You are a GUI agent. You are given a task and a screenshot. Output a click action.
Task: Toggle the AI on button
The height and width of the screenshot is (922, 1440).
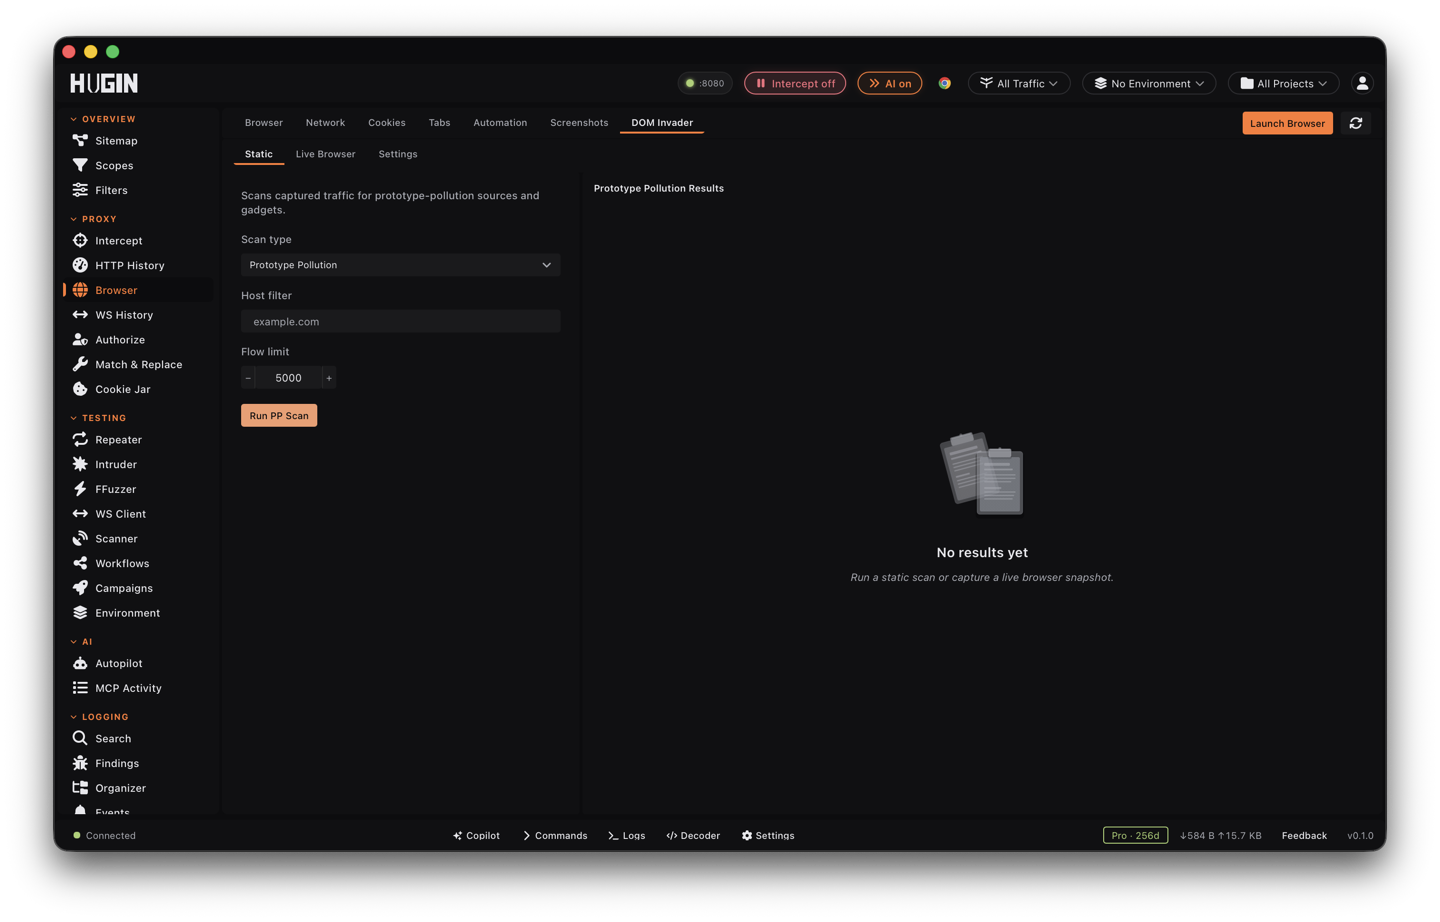click(x=890, y=83)
